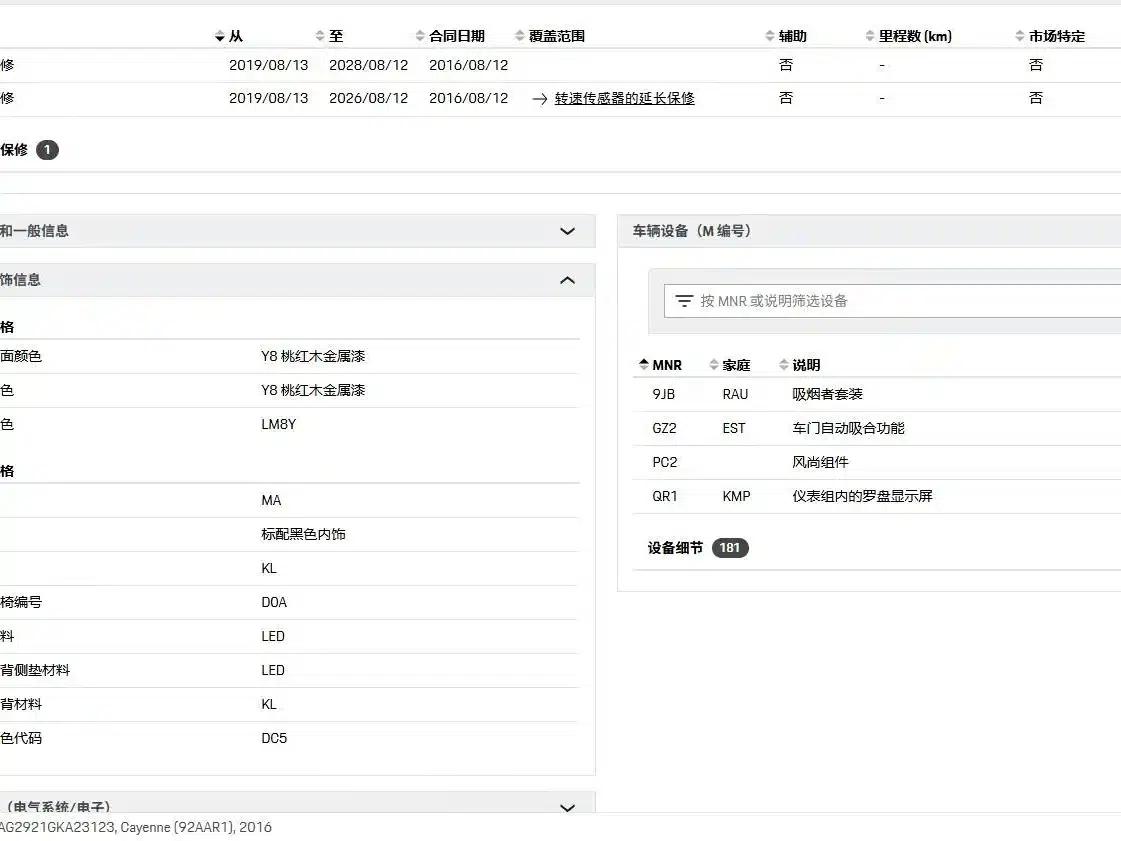Click the arrow before 转速传感器的延长保修
This screenshot has height=841, width=1121.
(x=540, y=99)
